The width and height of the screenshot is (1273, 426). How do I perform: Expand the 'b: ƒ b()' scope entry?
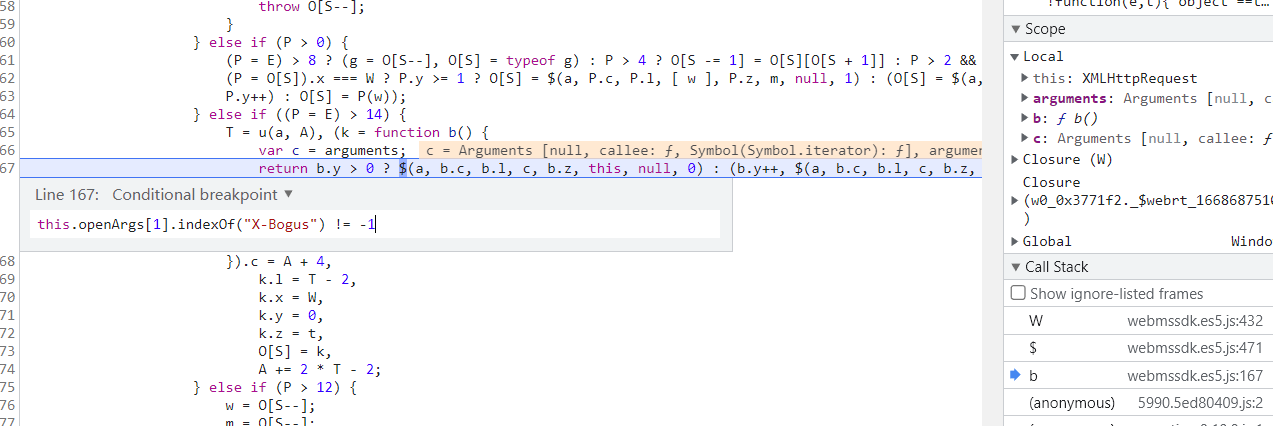point(1024,118)
